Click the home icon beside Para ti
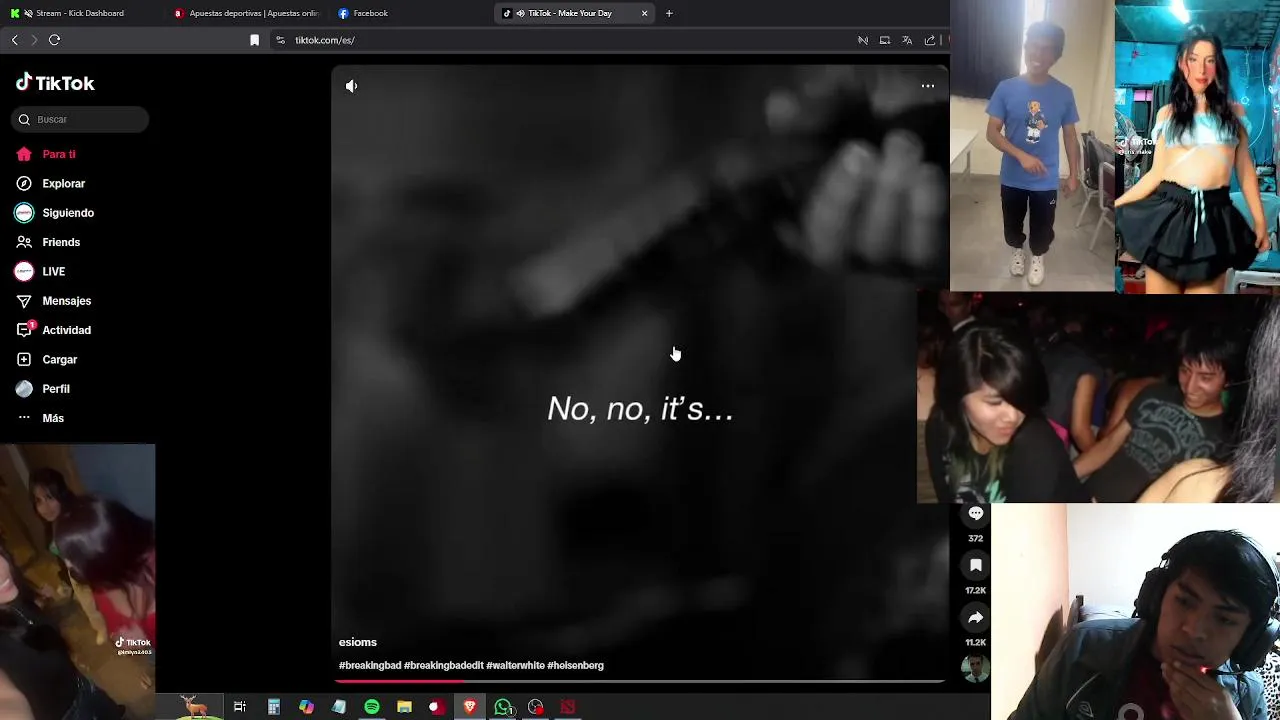 tap(24, 154)
